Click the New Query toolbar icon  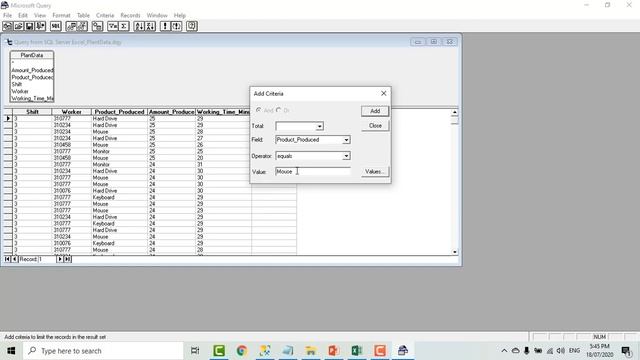(7, 26)
